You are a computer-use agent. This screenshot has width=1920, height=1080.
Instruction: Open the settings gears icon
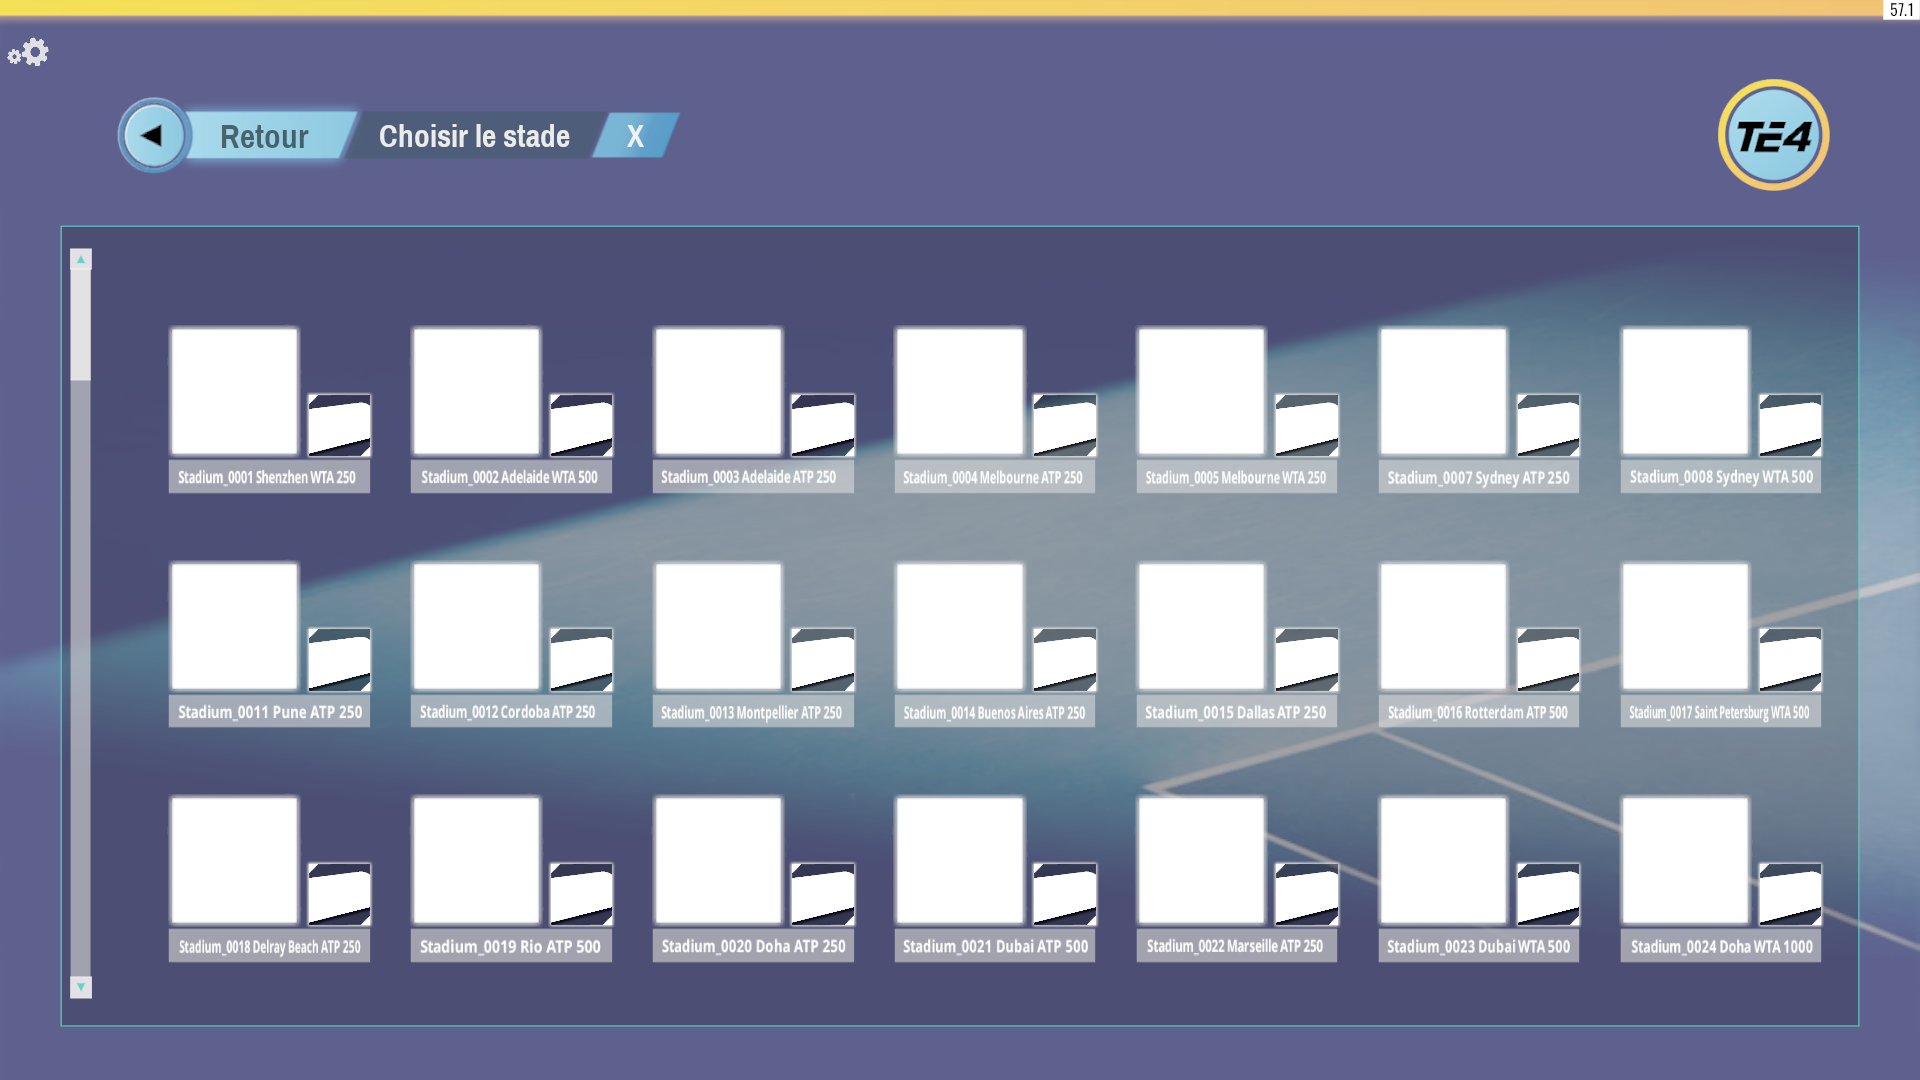28,52
